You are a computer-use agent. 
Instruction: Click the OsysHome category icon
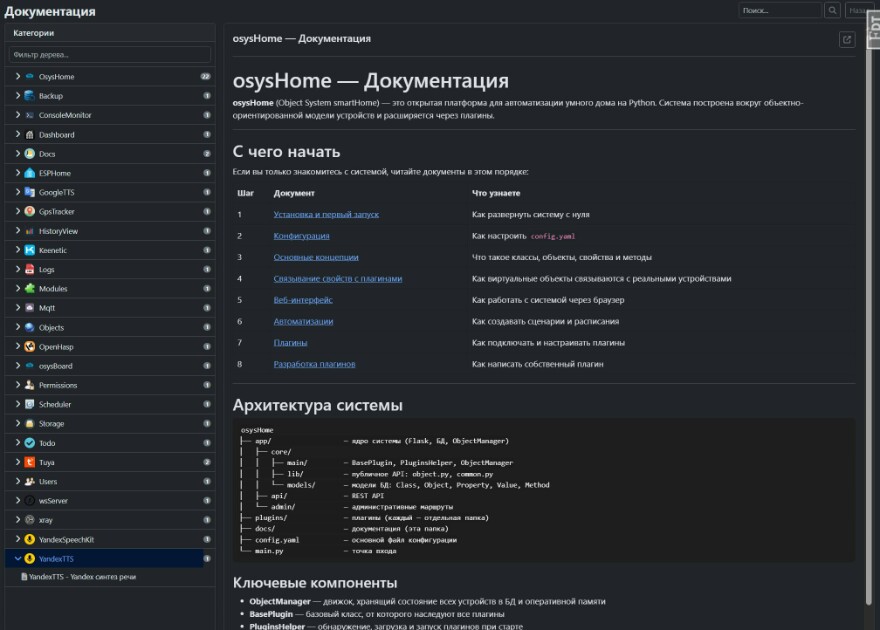click(30, 76)
